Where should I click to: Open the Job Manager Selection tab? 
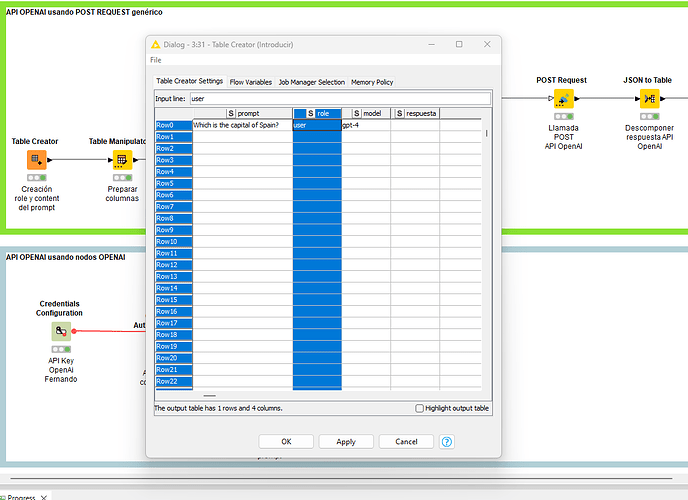click(311, 82)
